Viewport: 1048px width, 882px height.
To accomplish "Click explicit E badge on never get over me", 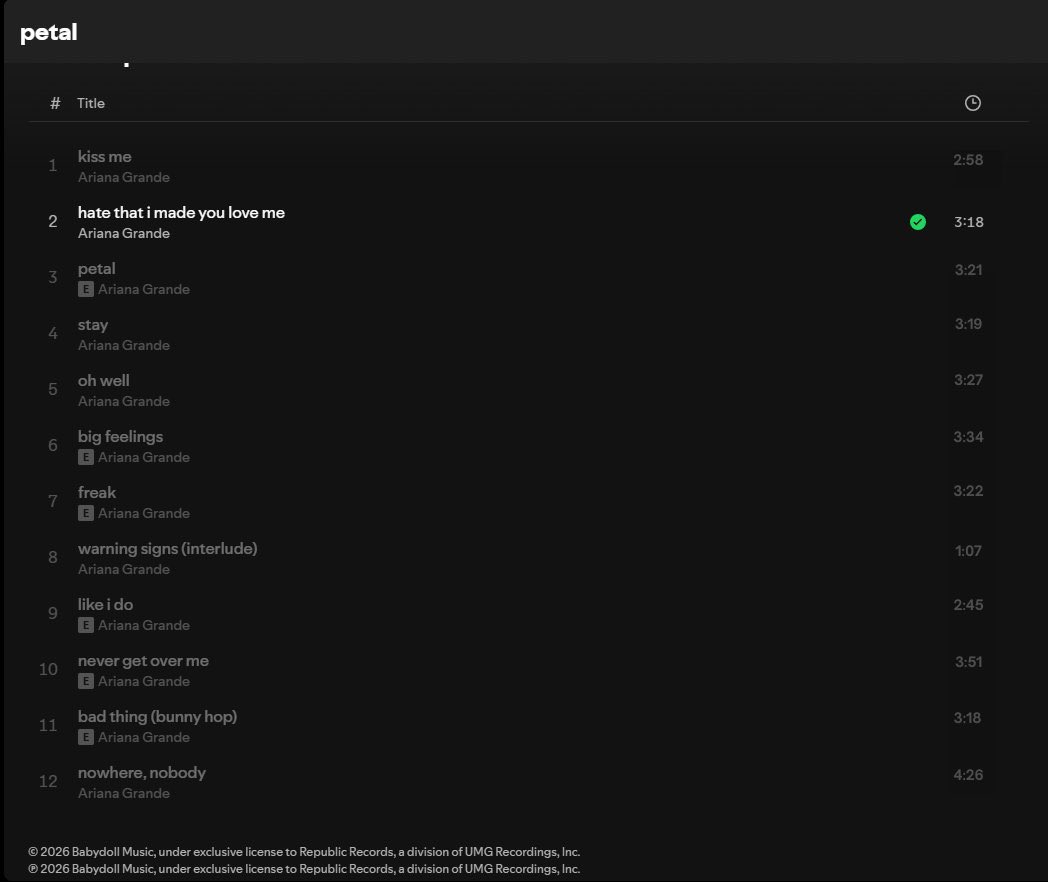I will point(86,682).
